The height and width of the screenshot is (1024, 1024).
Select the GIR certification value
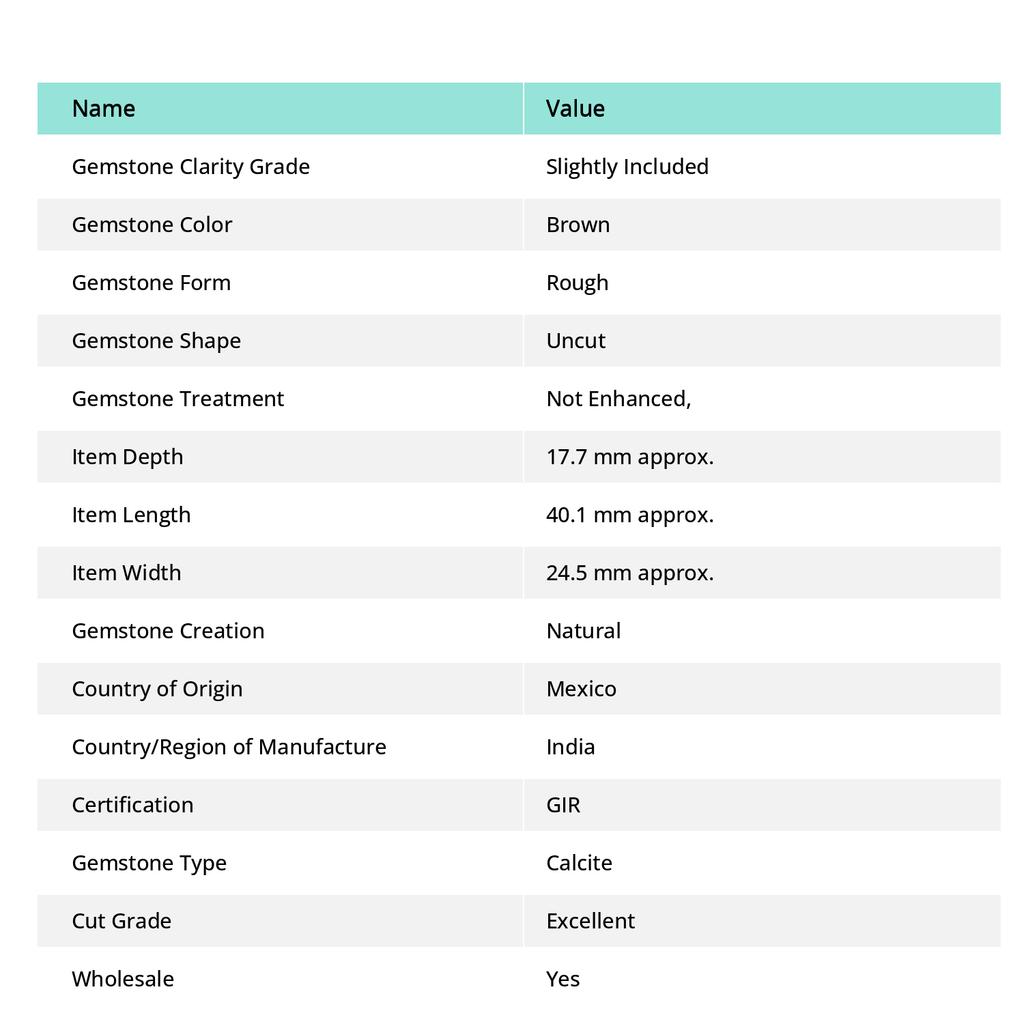[x=563, y=805]
